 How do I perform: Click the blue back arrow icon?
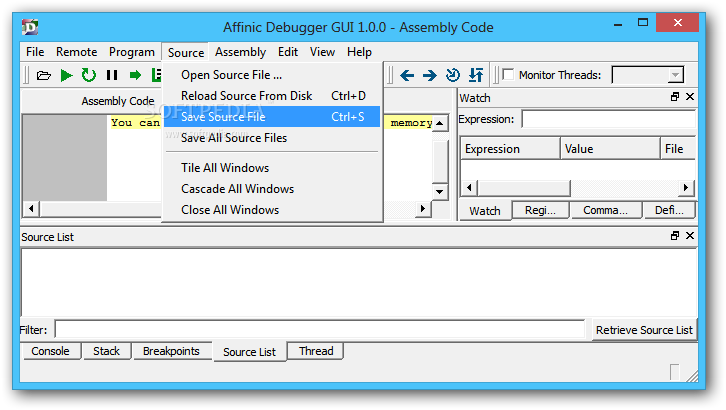[x=407, y=75]
